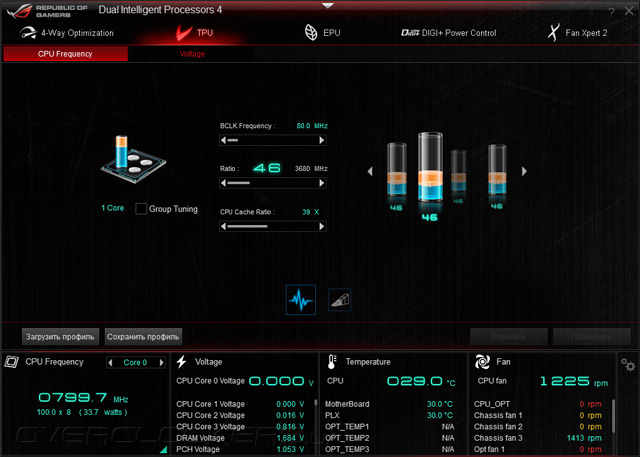Screen dimensions: 640x457
Task: Click the 1 Core label
Action: (x=113, y=208)
